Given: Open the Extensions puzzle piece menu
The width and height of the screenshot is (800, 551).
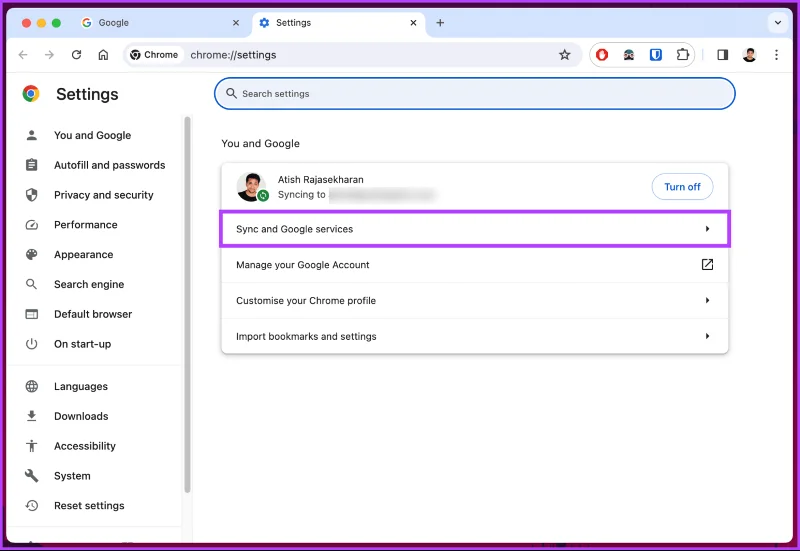Looking at the screenshot, I should [x=683, y=55].
